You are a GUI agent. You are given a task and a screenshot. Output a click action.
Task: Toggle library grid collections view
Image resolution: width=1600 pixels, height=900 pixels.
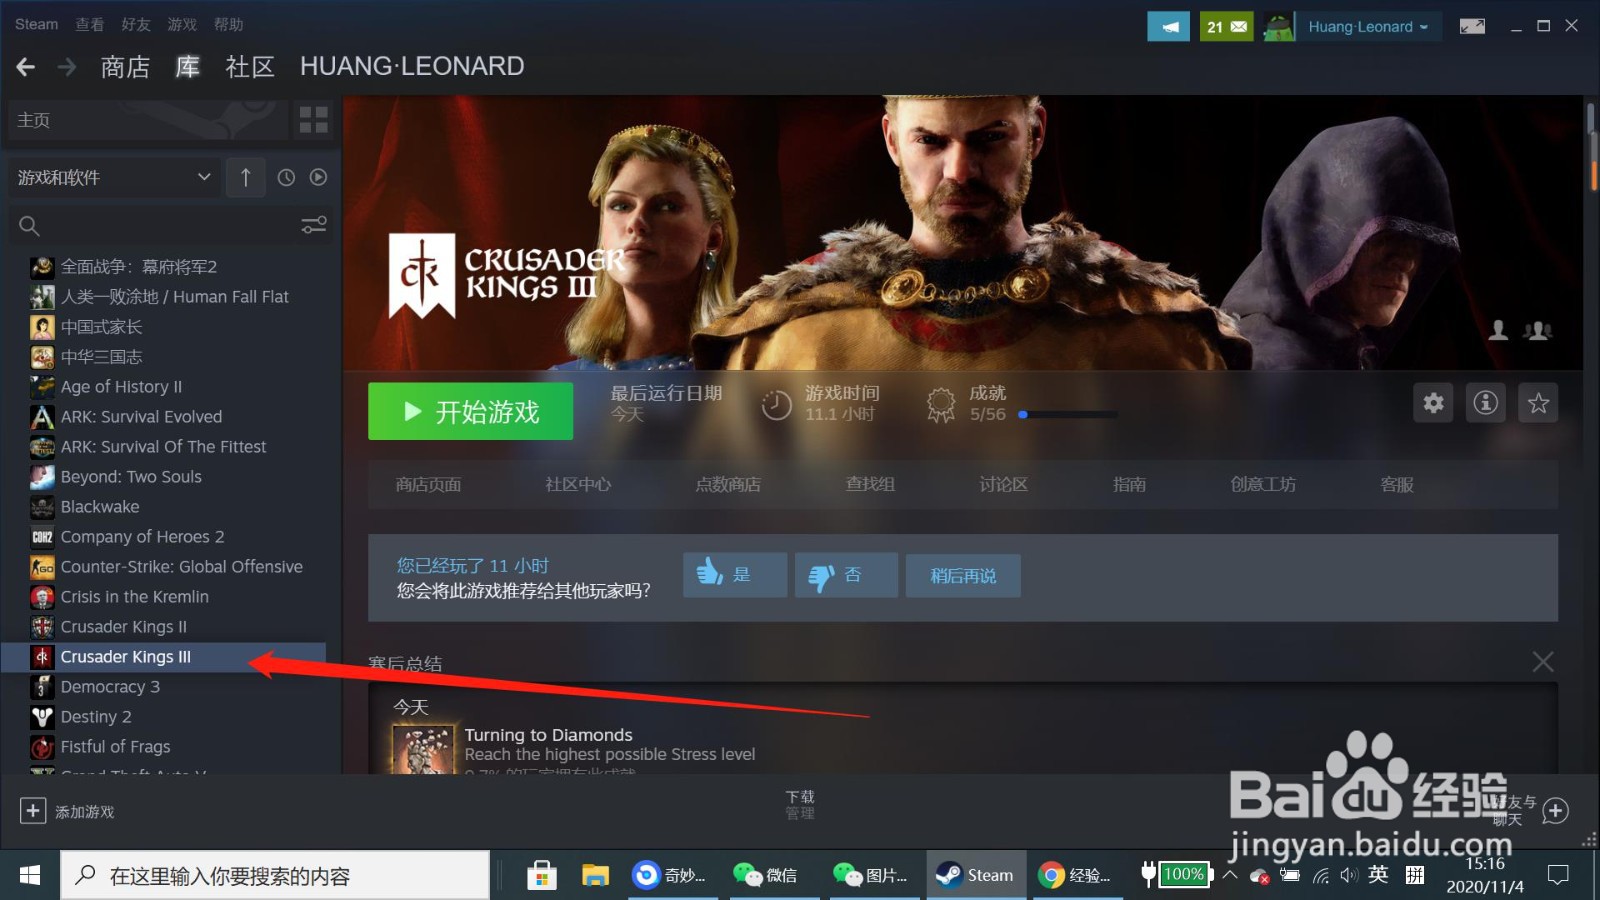[314, 120]
